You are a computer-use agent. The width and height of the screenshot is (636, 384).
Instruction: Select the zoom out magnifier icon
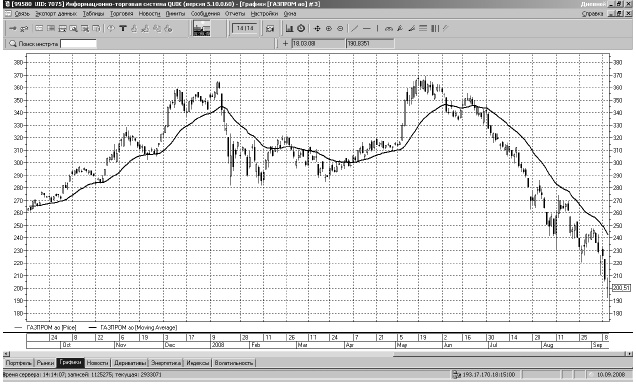click(340, 28)
